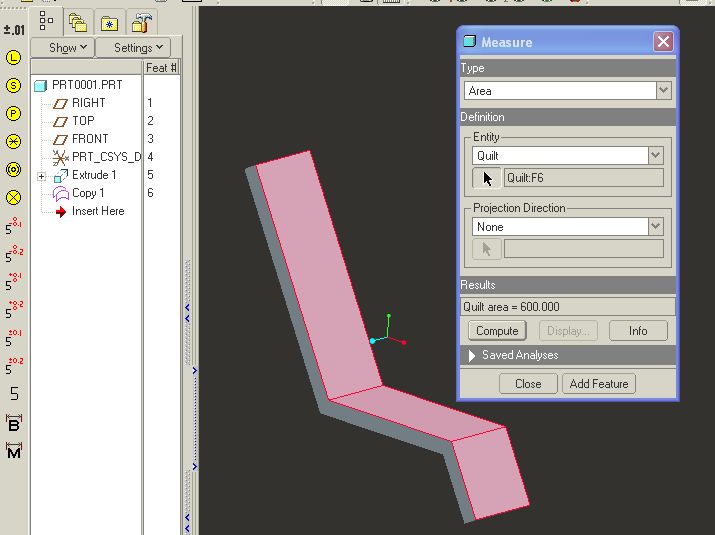Click the upper blue collapse arrows on the sash
The width and height of the screenshot is (715, 535).
point(187,313)
